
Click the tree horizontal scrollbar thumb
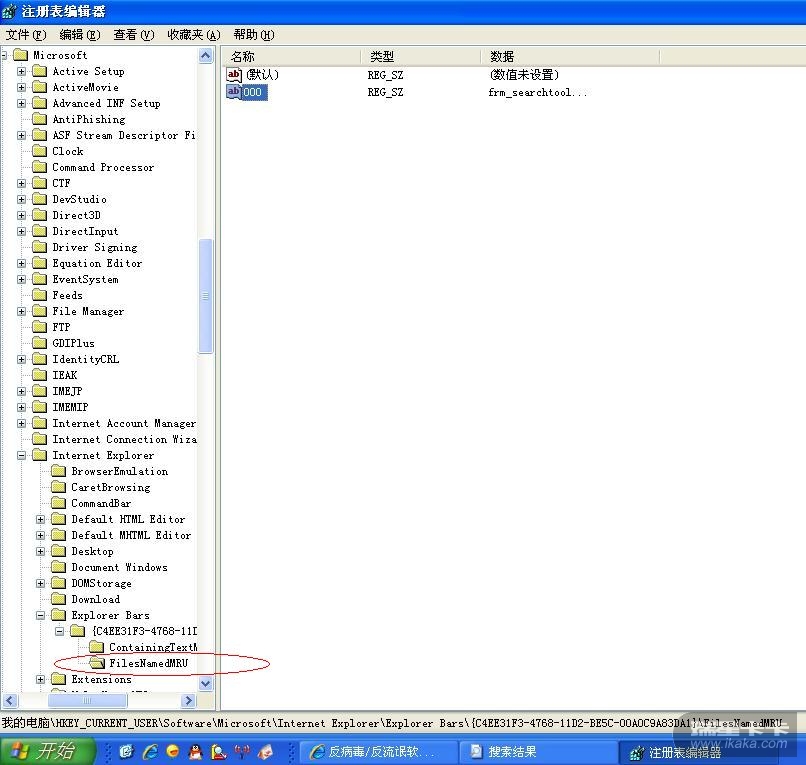point(87,700)
